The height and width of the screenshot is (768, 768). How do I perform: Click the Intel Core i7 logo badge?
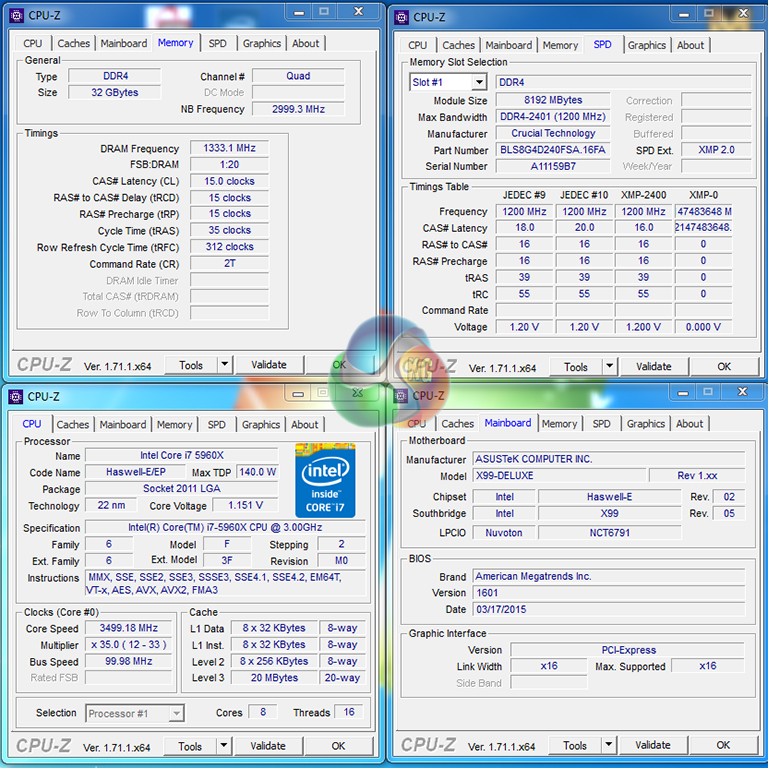click(x=326, y=479)
